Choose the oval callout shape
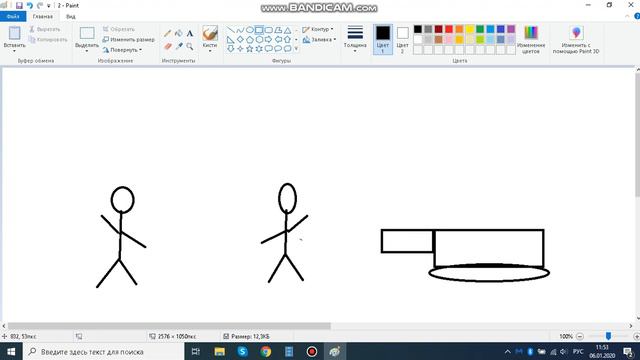The image size is (640, 360). pyautogui.click(x=278, y=49)
